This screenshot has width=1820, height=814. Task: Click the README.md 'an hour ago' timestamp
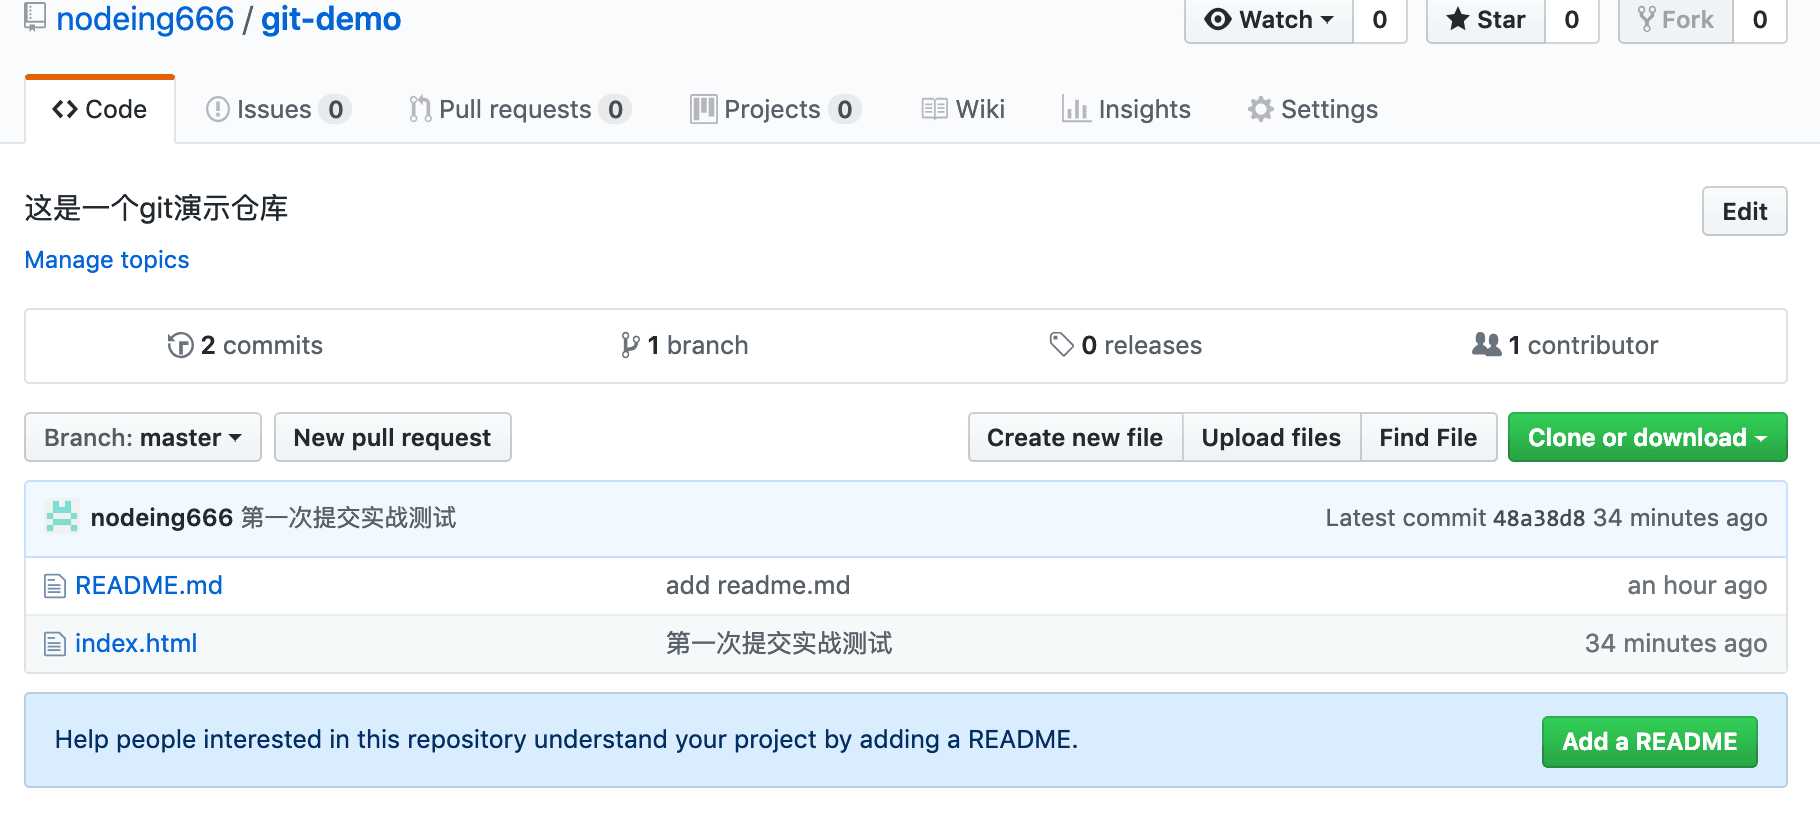(x=1697, y=585)
